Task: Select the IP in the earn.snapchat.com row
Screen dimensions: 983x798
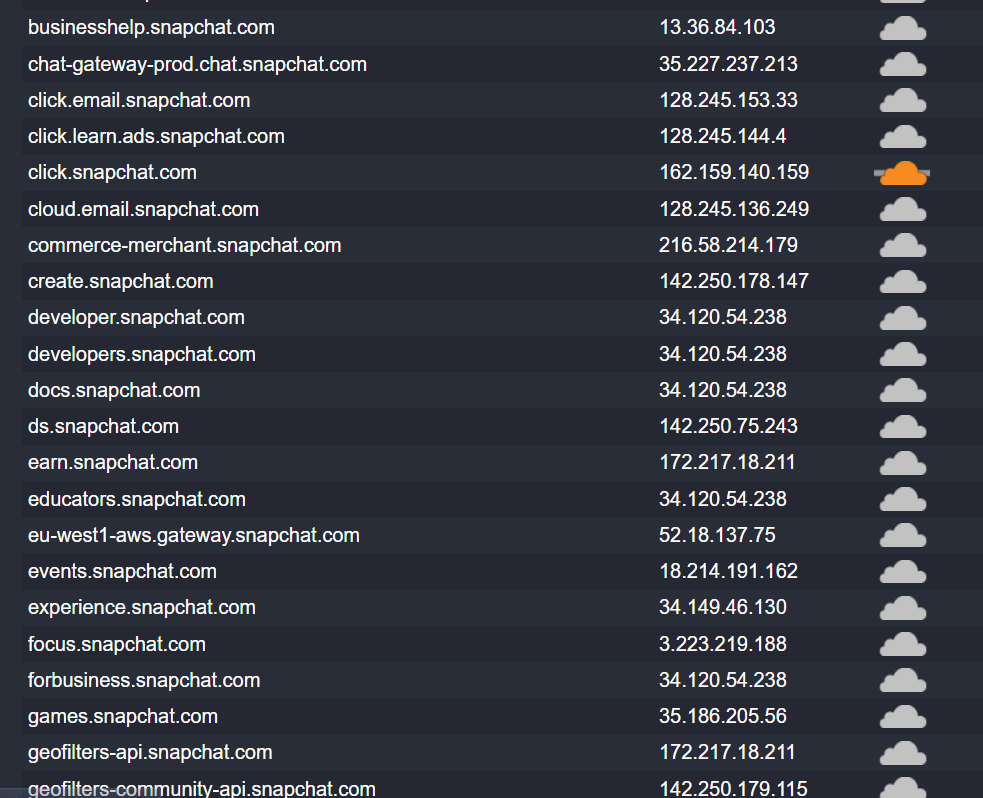Action: [727, 463]
